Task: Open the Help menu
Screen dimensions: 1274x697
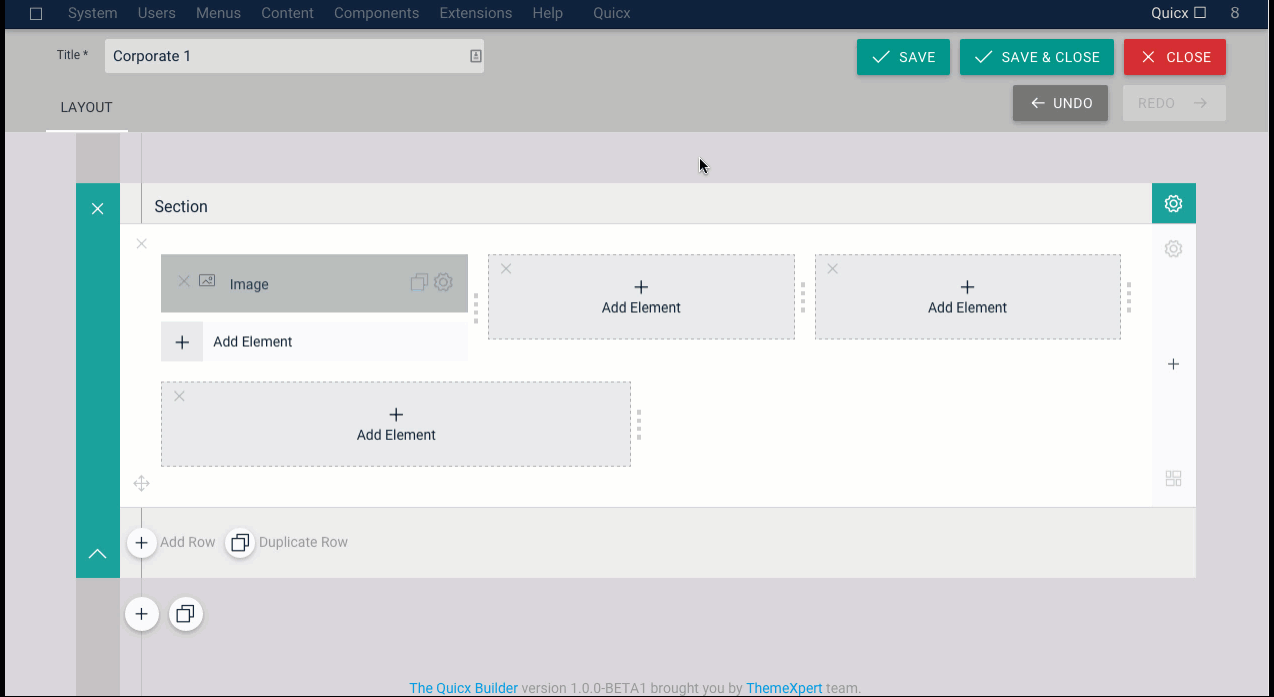Action: point(547,13)
